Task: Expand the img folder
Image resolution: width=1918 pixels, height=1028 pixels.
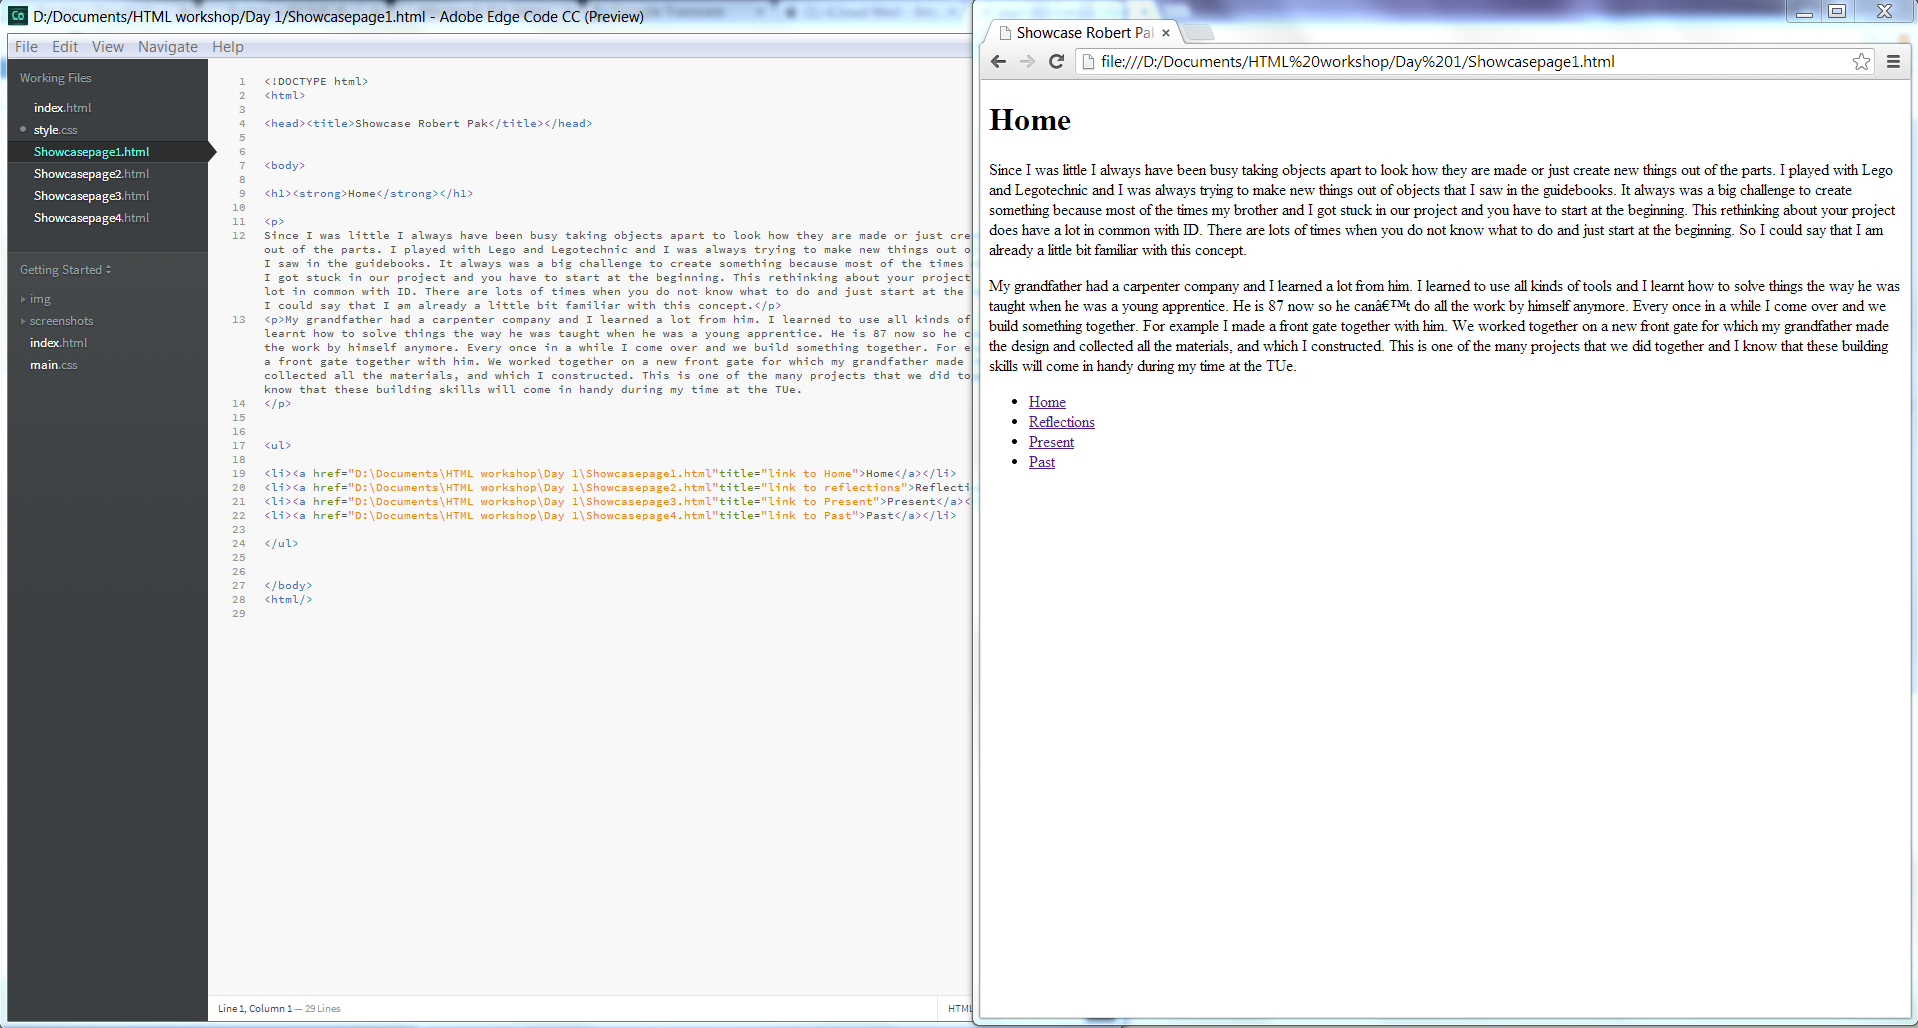Action: 39,299
